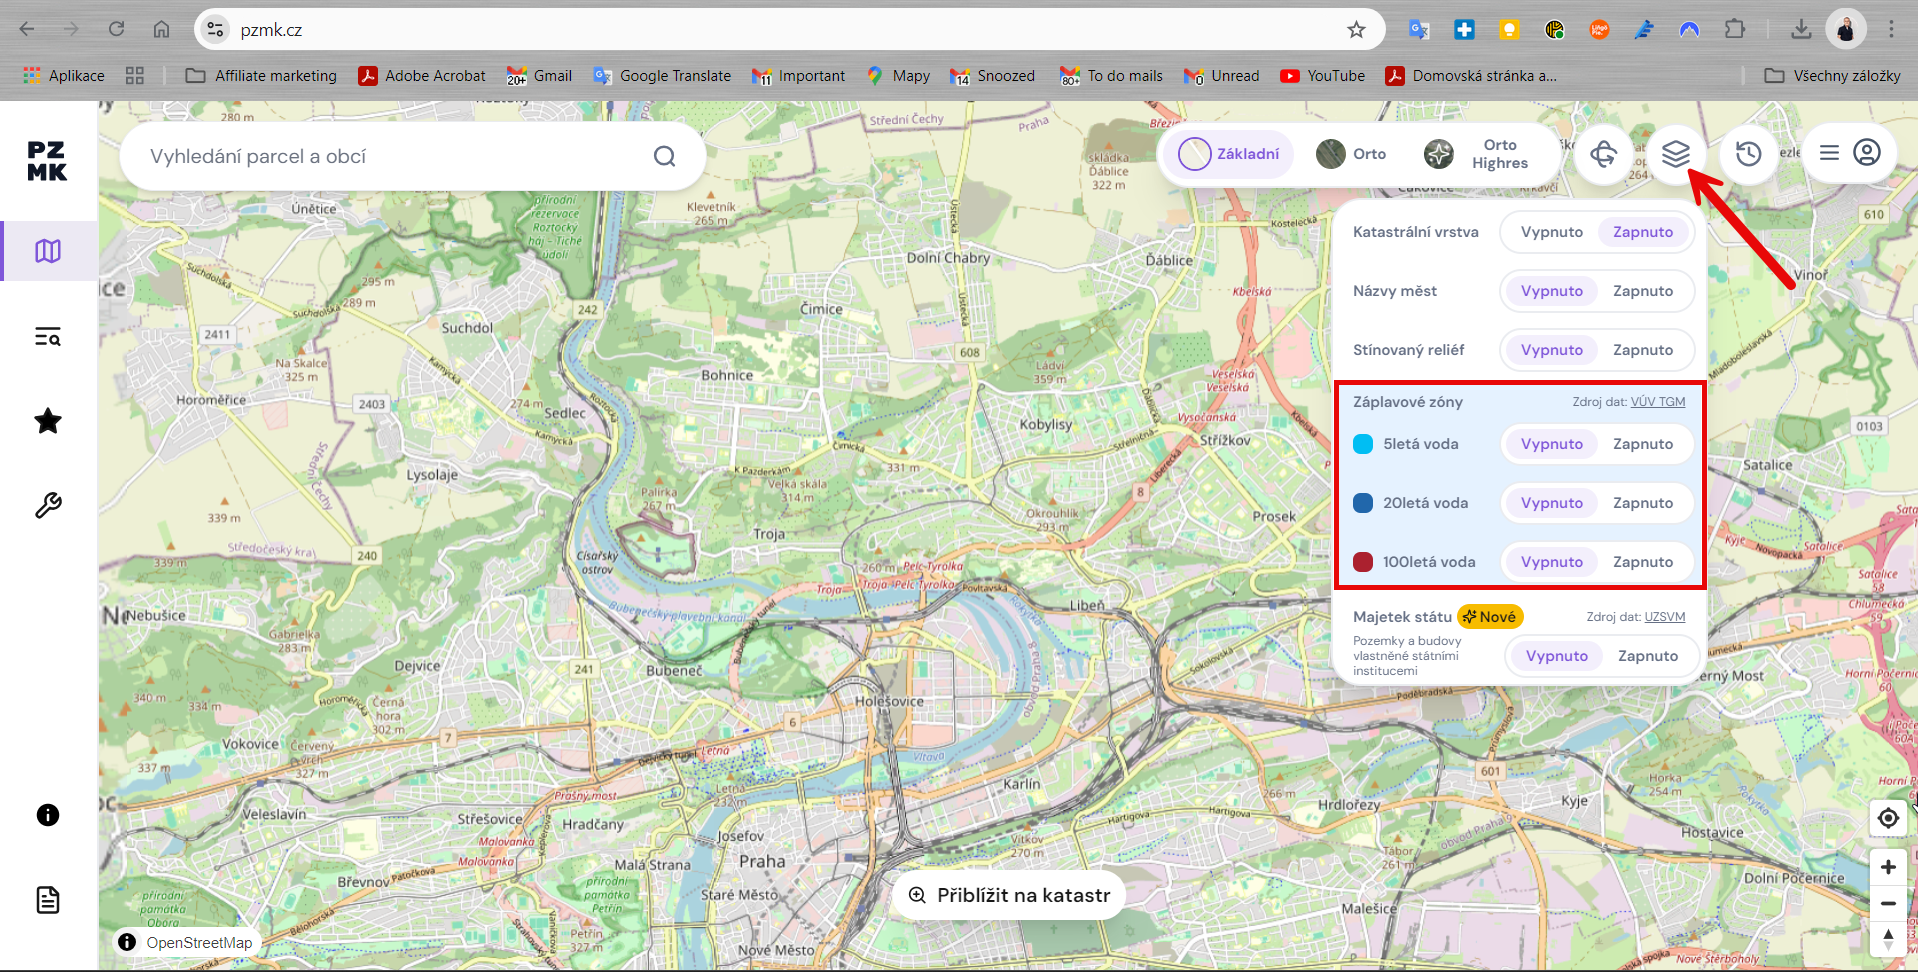The width and height of the screenshot is (1918, 972).
Task: Switch Katastrální vrstva to Vypnuto
Action: tap(1551, 232)
